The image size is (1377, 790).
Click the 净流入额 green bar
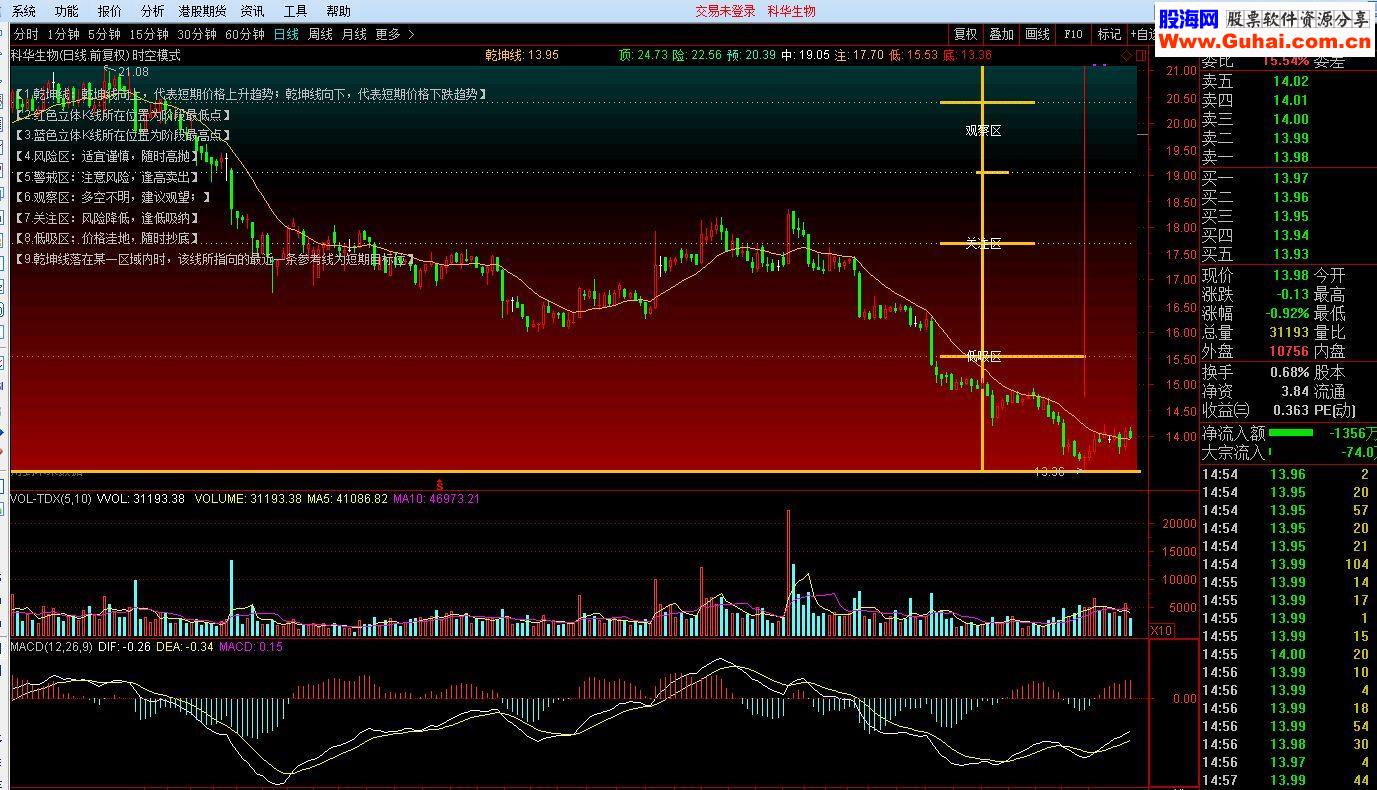click(1291, 433)
